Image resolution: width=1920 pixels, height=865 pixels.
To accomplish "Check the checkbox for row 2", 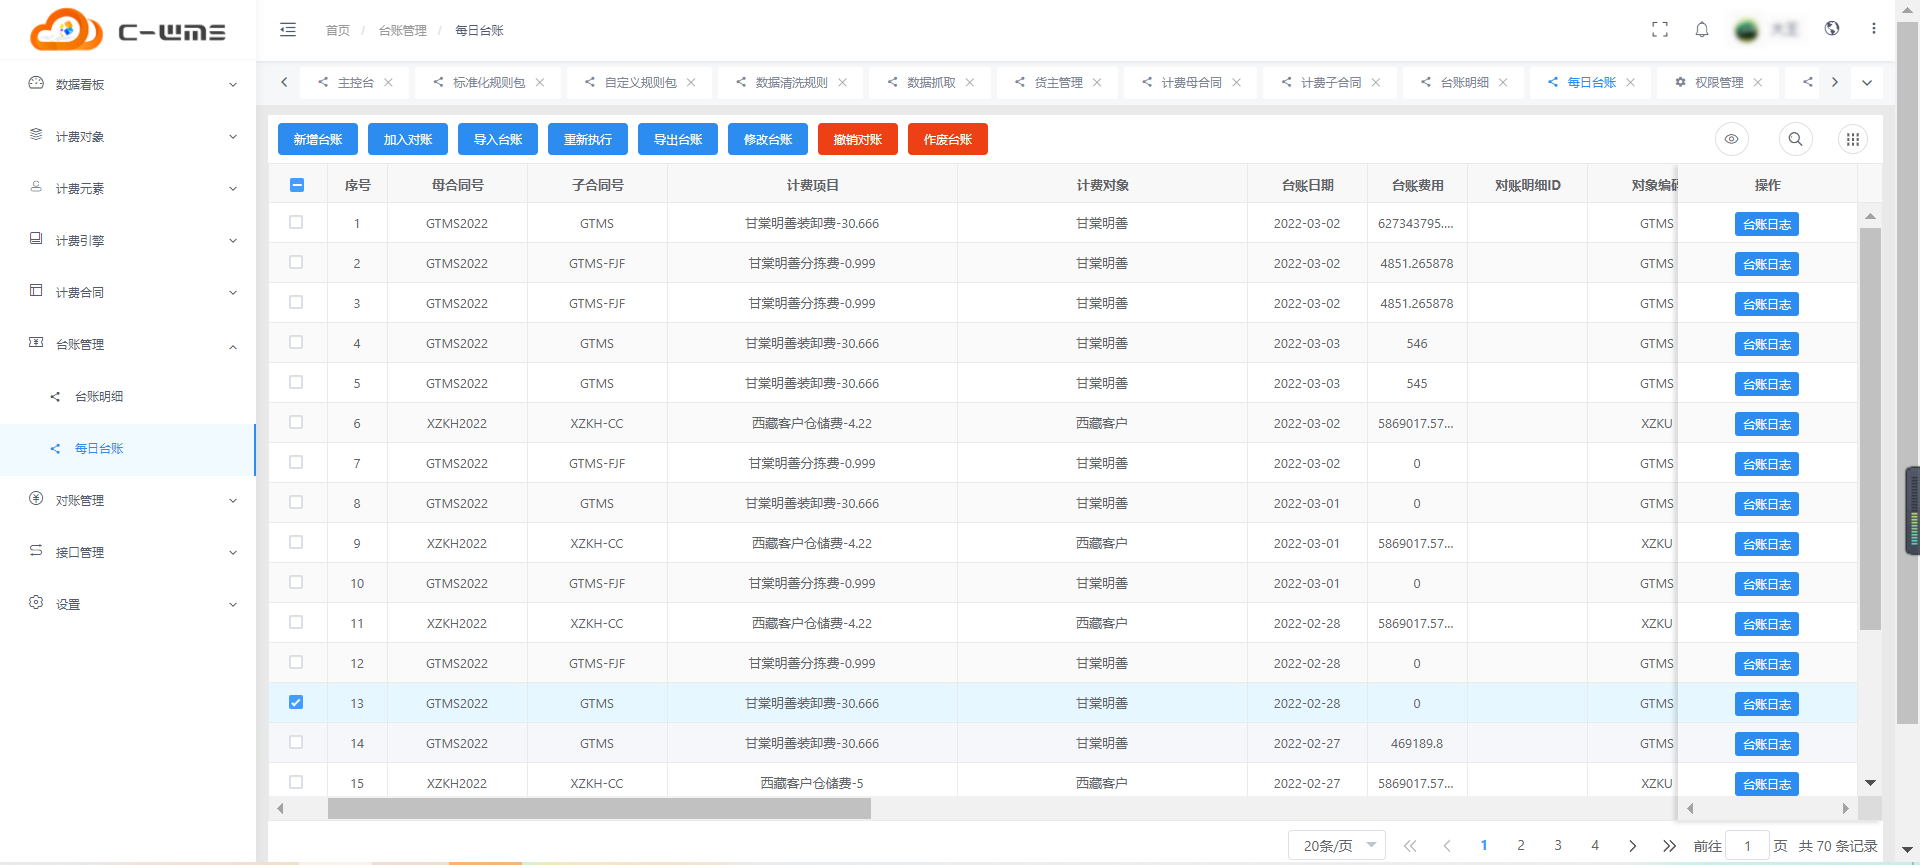I will point(296,262).
